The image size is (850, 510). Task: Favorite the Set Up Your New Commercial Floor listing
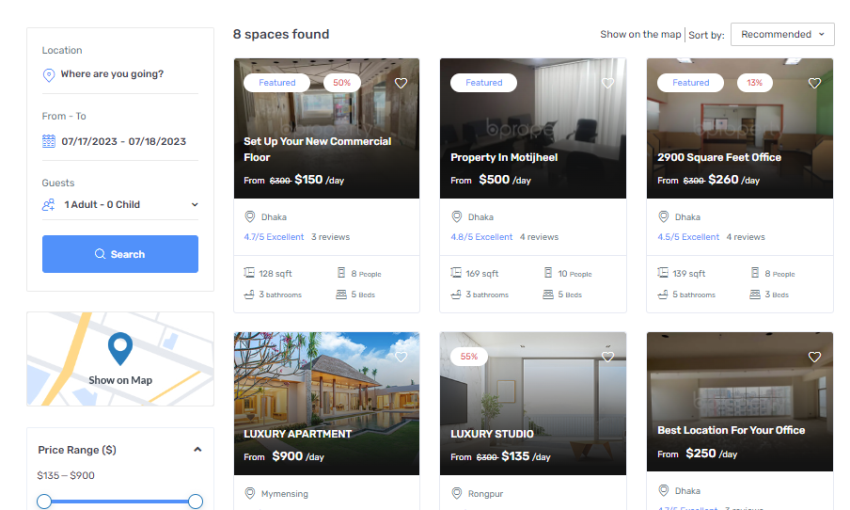point(401,83)
